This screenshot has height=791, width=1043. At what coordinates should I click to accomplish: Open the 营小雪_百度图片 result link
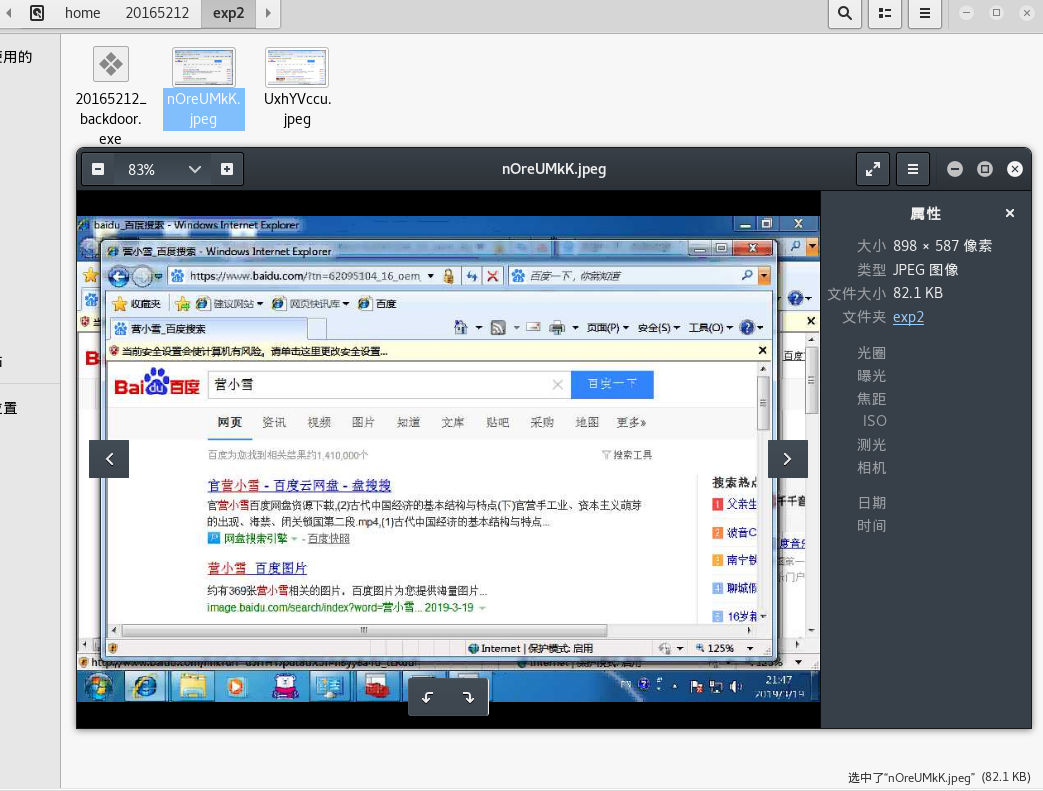pyautogui.click(x=257, y=568)
